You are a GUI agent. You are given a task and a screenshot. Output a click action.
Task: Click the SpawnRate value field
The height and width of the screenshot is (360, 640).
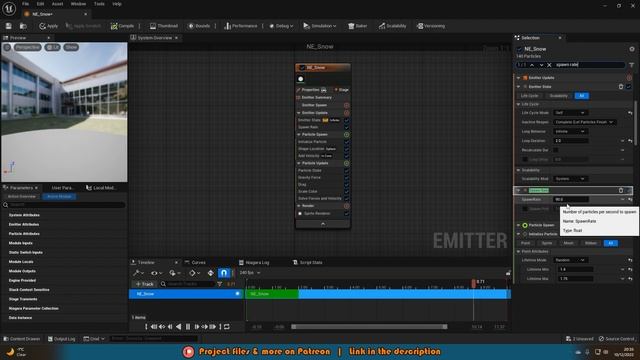[571, 200]
